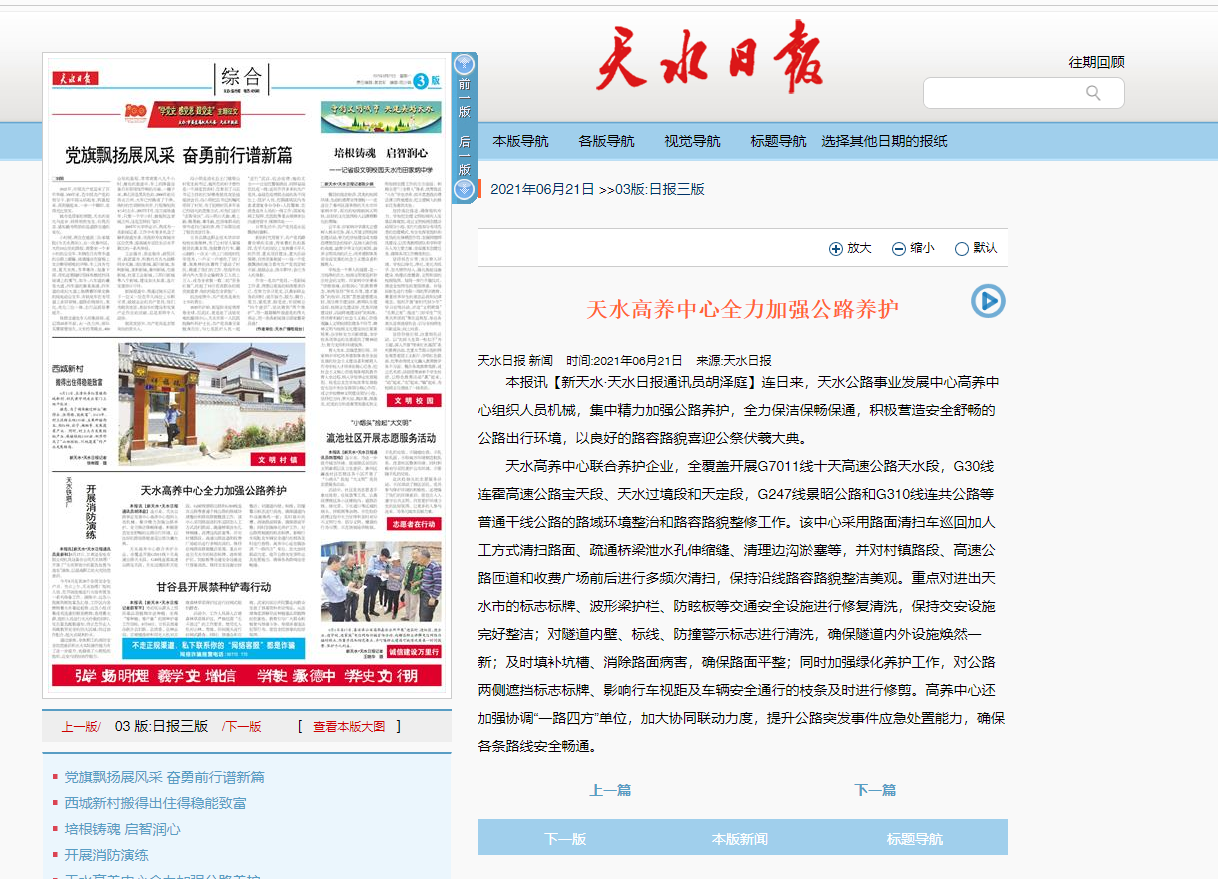Go to 下一篇 article
This screenshot has width=1218, height=879.
pos(875,790)
